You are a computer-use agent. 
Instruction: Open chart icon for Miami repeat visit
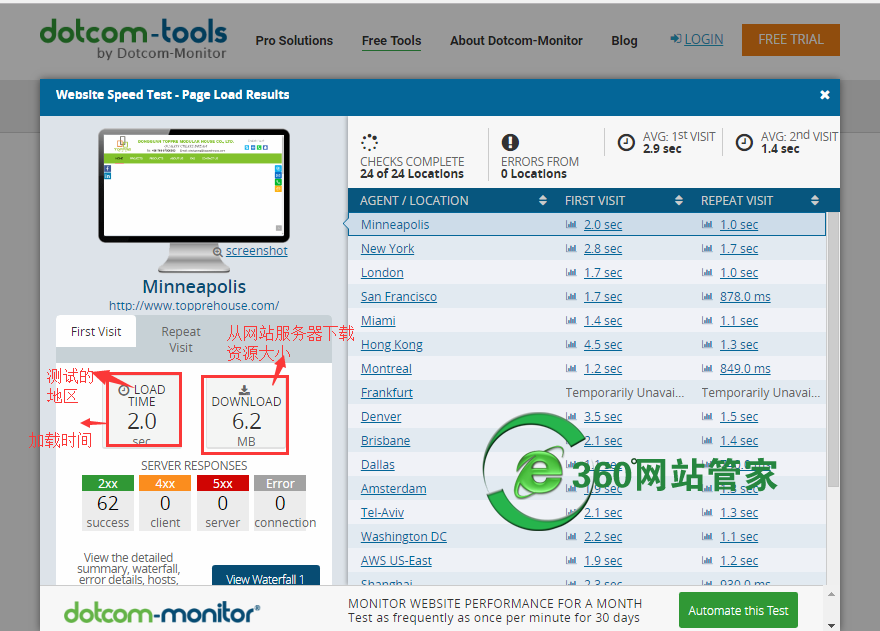707,321
